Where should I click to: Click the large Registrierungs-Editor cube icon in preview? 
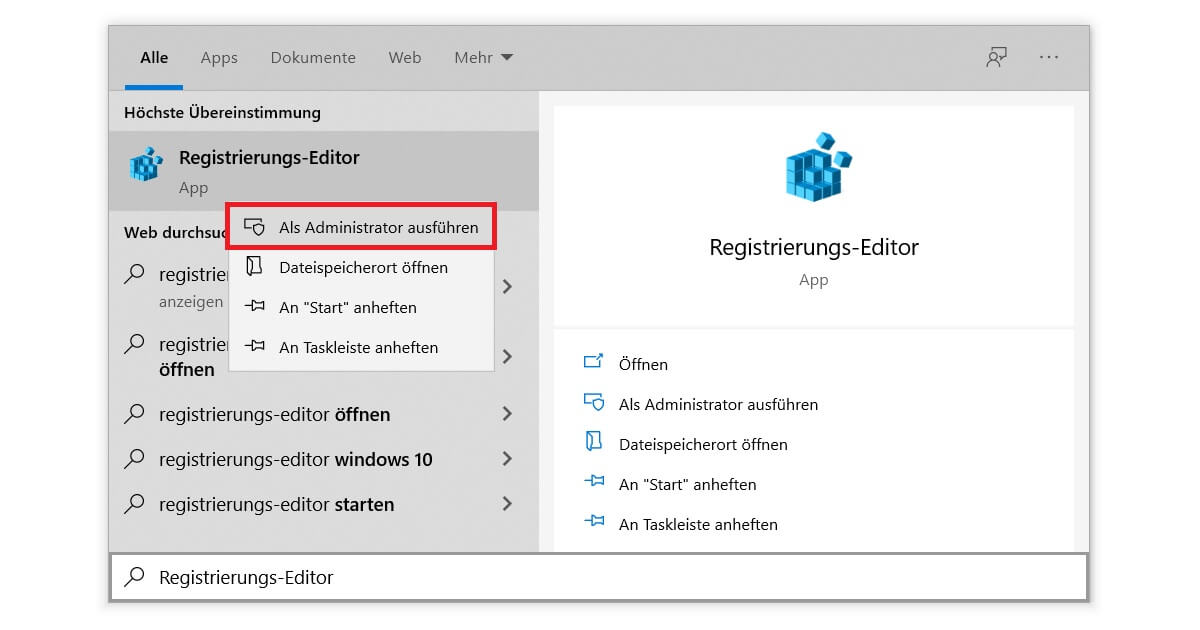[x=815, y=166]
